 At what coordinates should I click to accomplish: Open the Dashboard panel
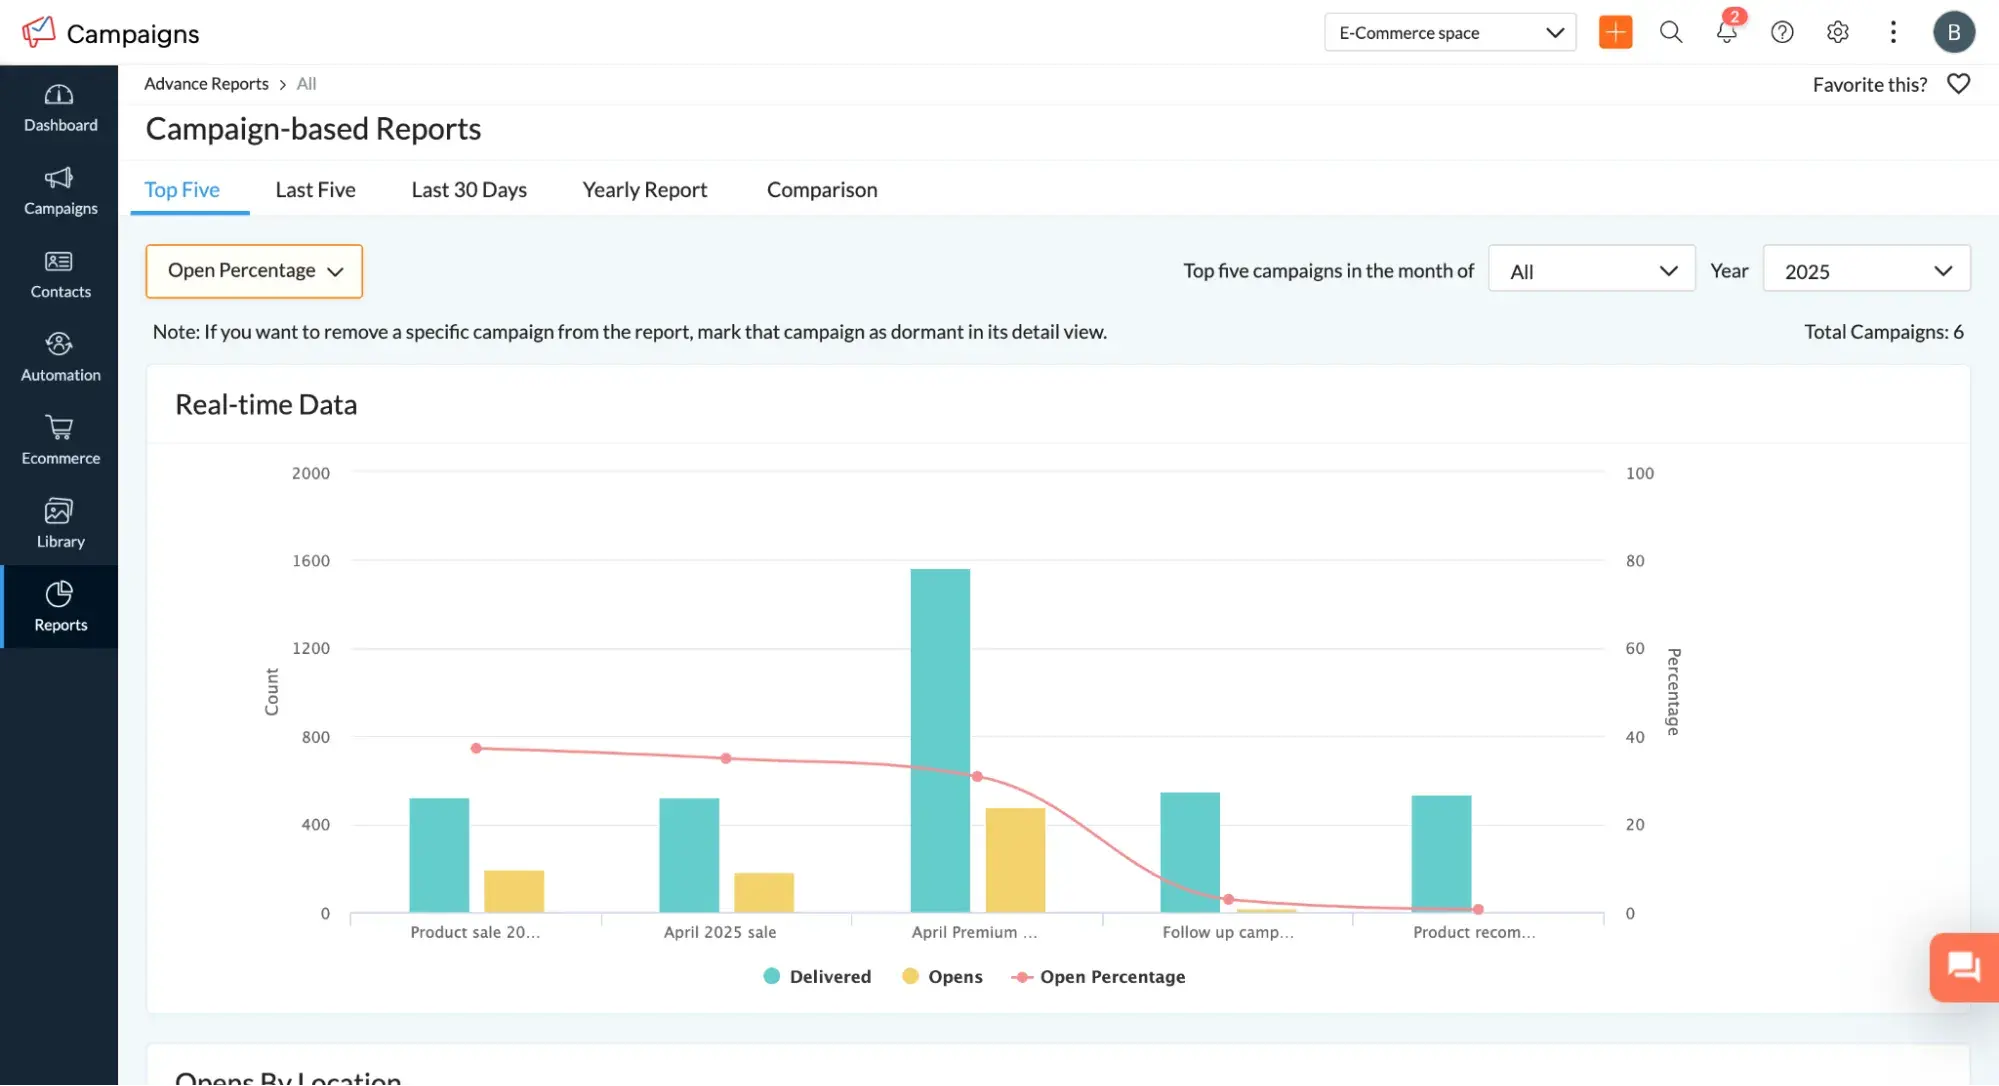(x=60, y=108)
